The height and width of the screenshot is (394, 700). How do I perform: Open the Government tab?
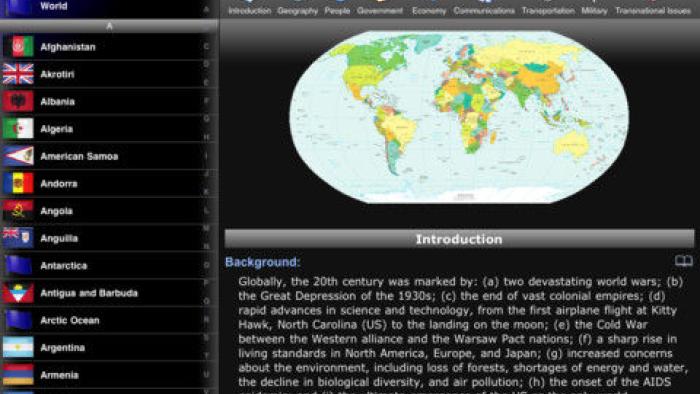tap(380, 10)
